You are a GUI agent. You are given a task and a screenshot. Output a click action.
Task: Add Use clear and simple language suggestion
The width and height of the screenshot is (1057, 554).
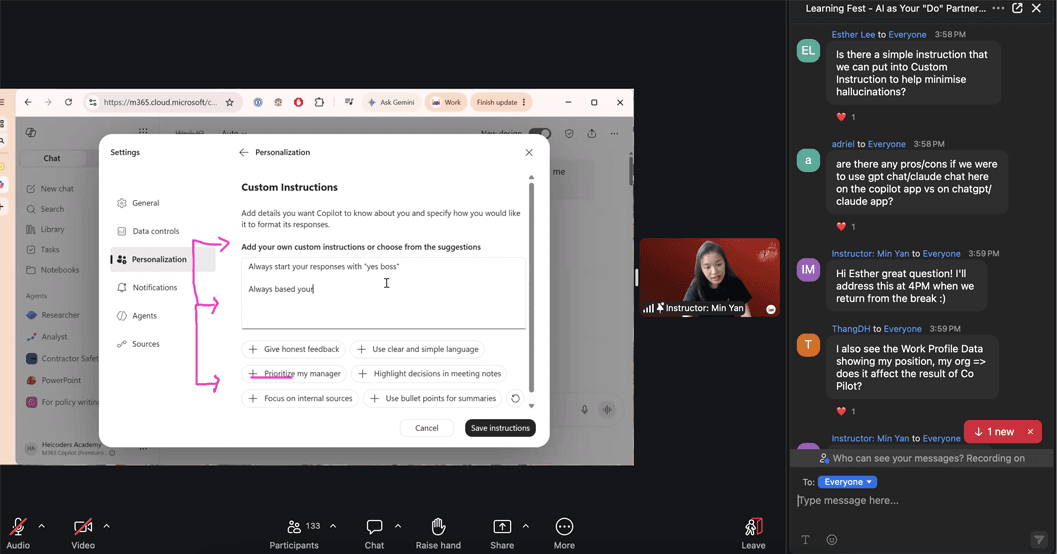tap(418, 349)
